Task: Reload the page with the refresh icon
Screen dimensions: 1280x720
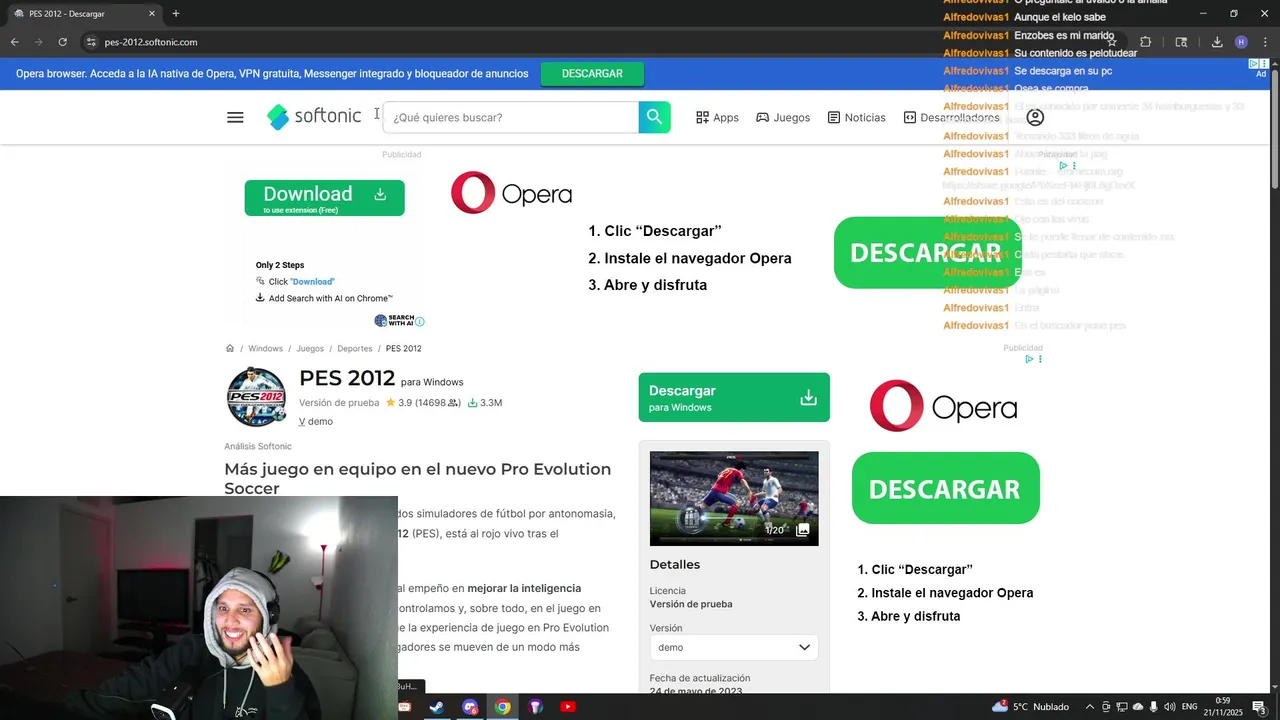Action: (x=62, y=42)
